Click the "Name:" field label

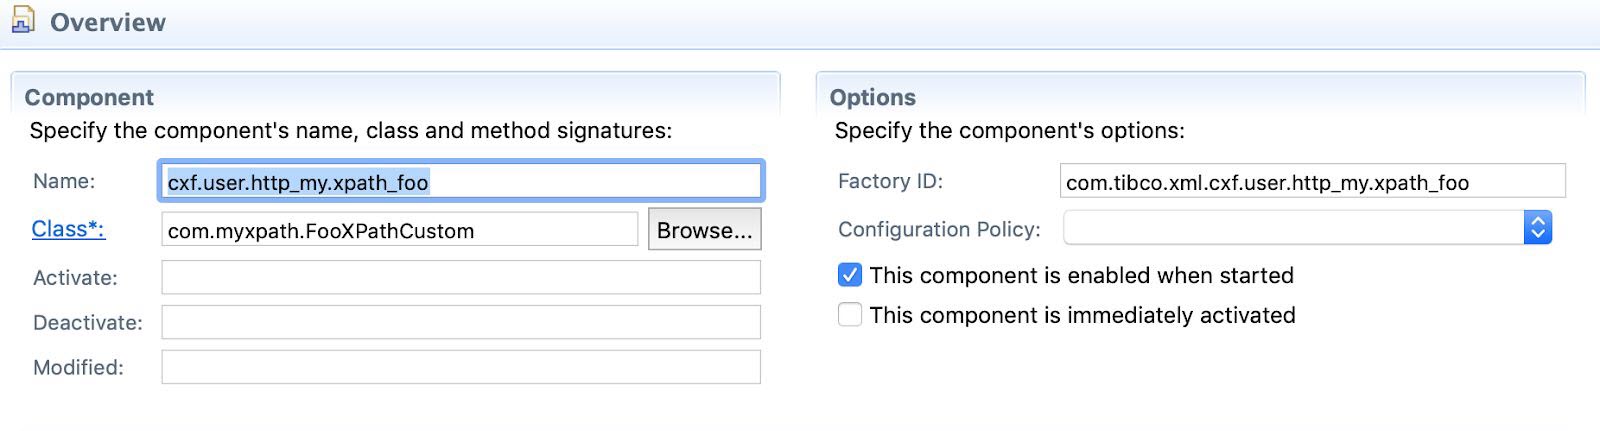[64, 181]
